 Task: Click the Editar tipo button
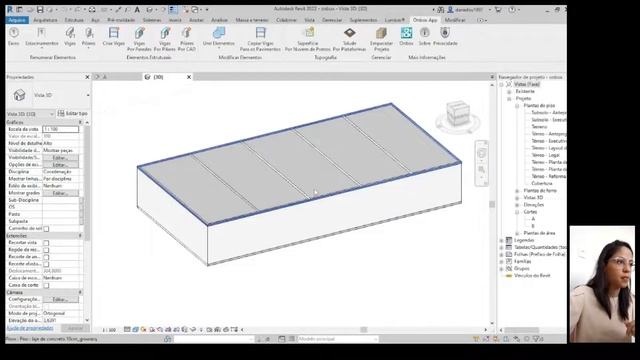click(x=73, y=113)
